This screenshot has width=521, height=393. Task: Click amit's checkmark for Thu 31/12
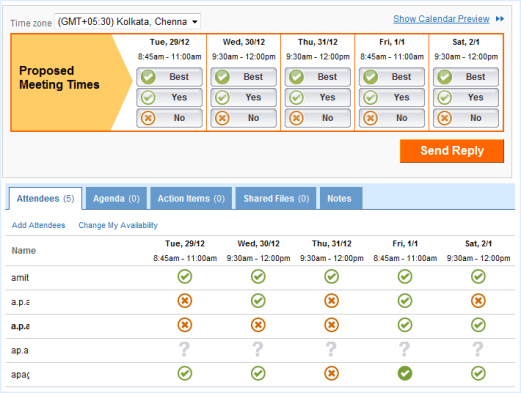click(331, 277)
